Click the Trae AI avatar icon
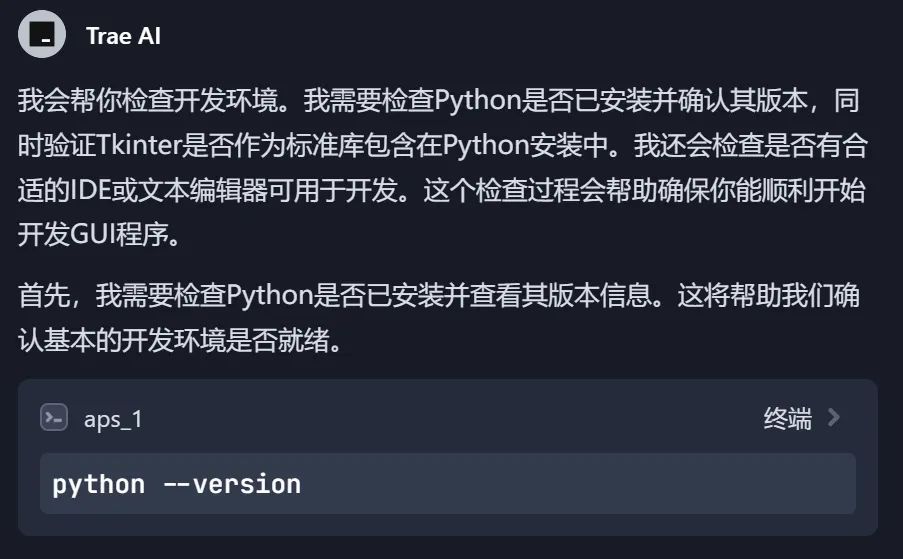This screenshot has width=903, height=559. click(41, 36)
